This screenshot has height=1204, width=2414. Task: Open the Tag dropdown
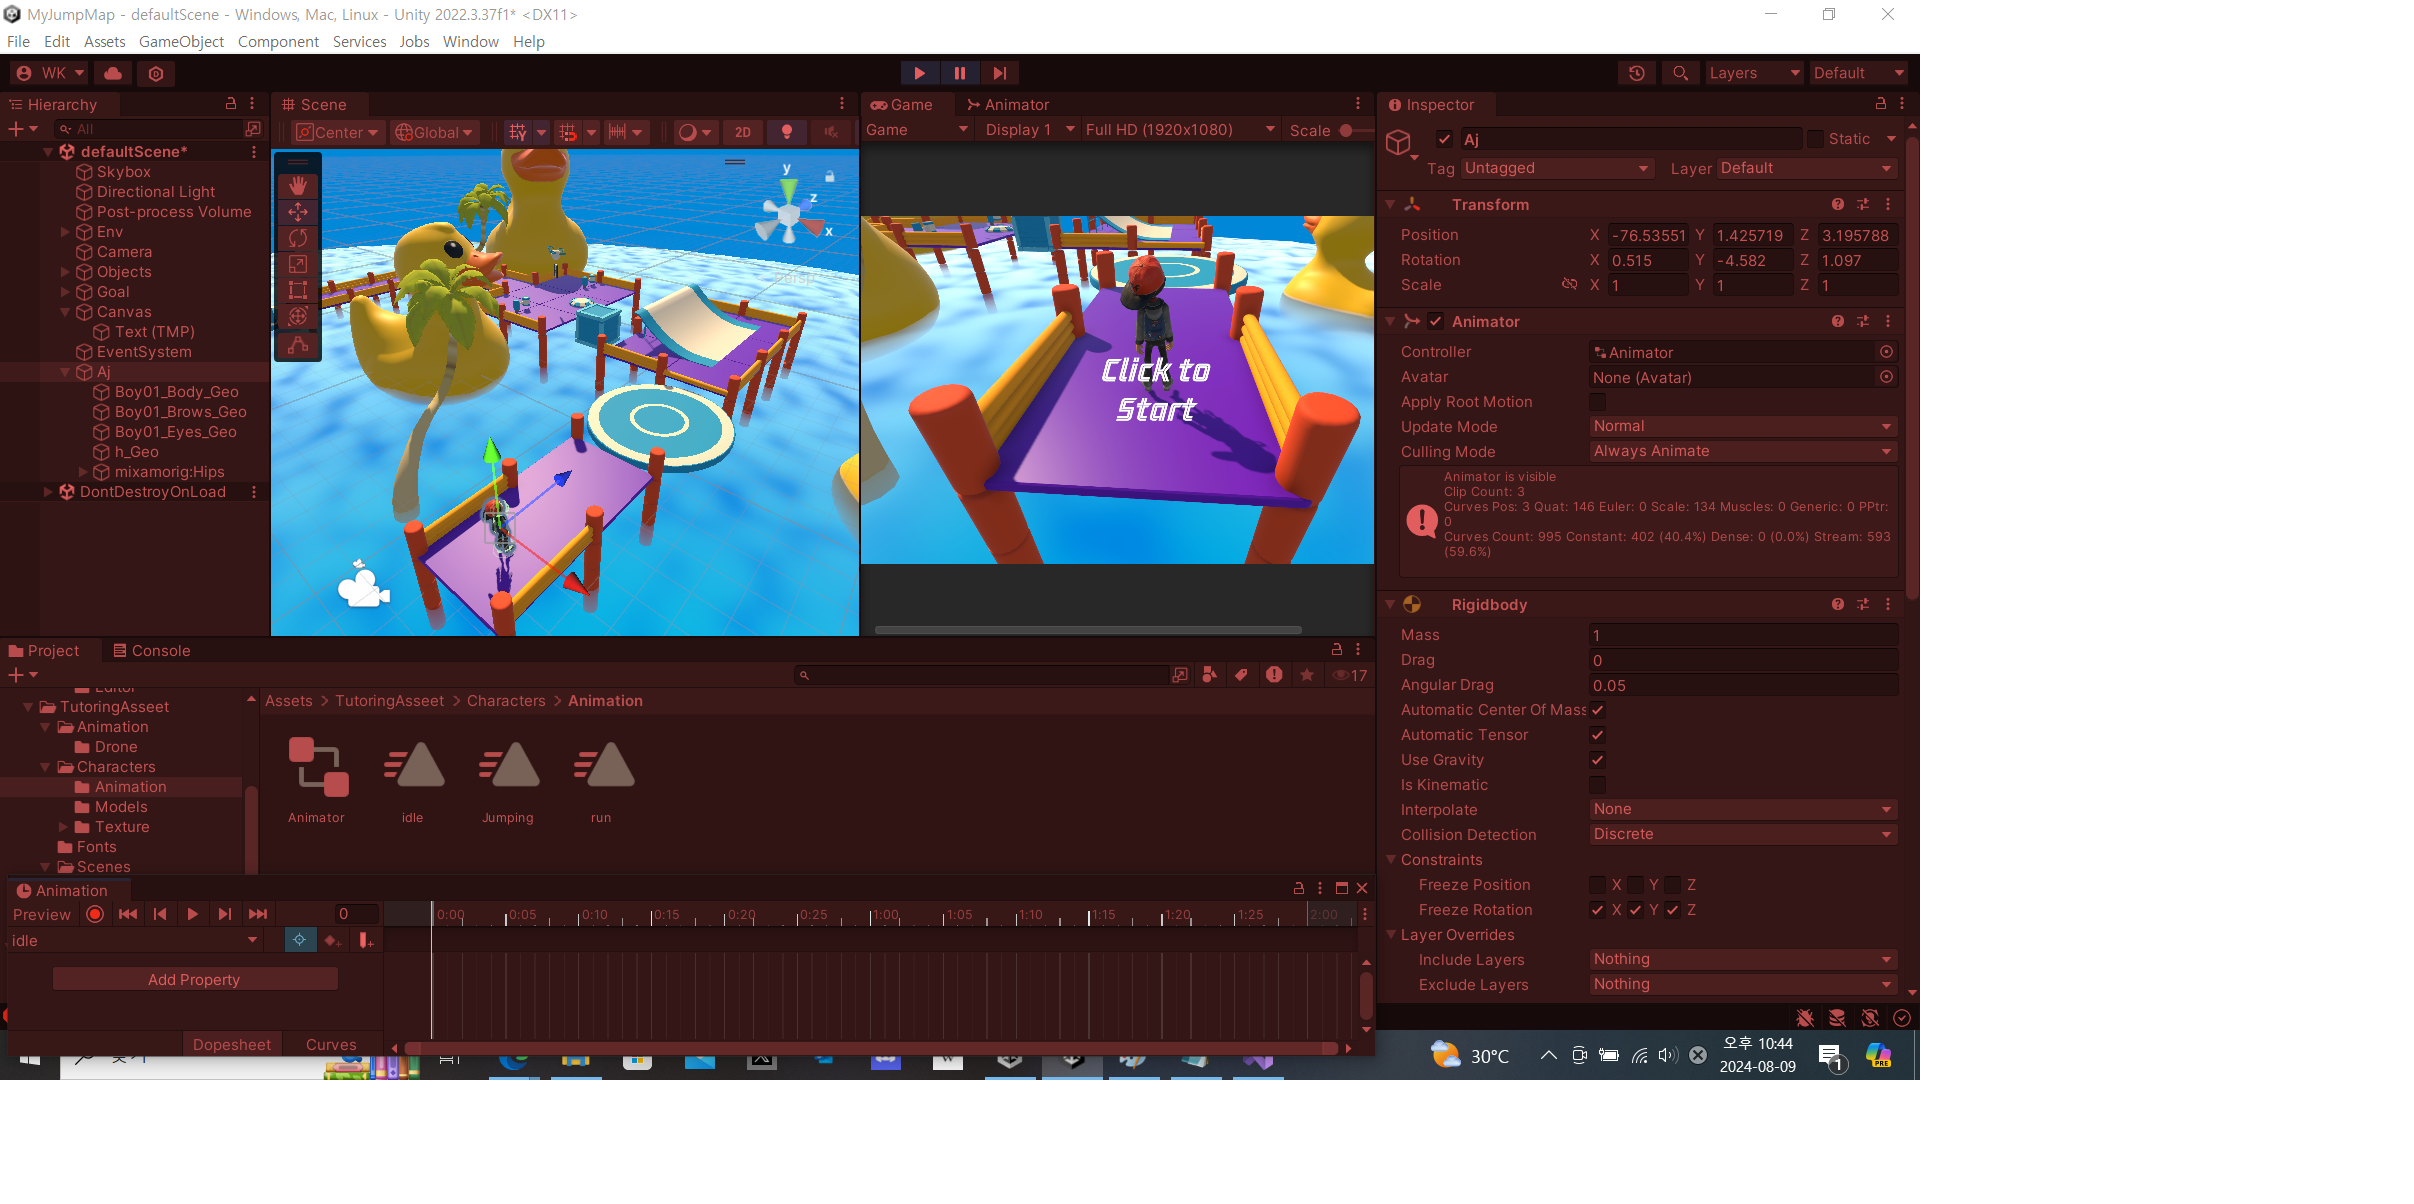pyautogui.click(x=1558, y=168)
